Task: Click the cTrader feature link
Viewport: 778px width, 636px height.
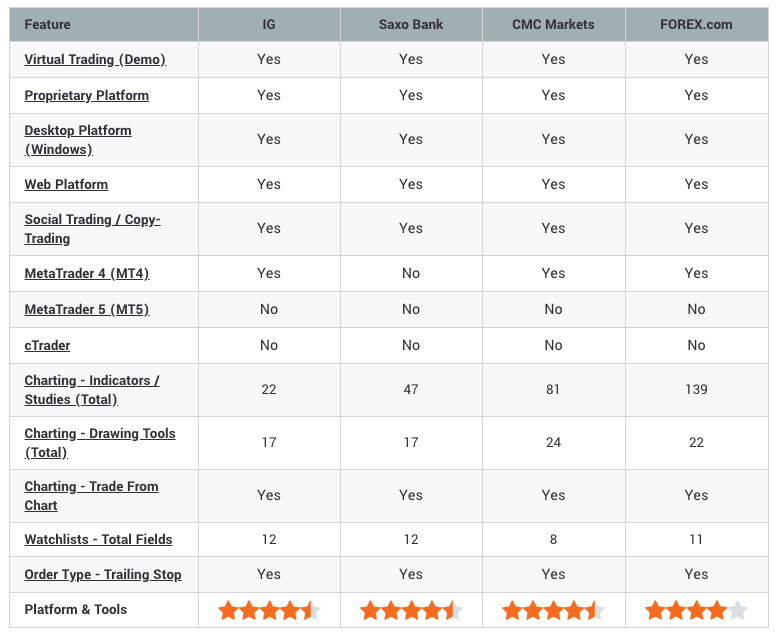Action: (47, 345)
